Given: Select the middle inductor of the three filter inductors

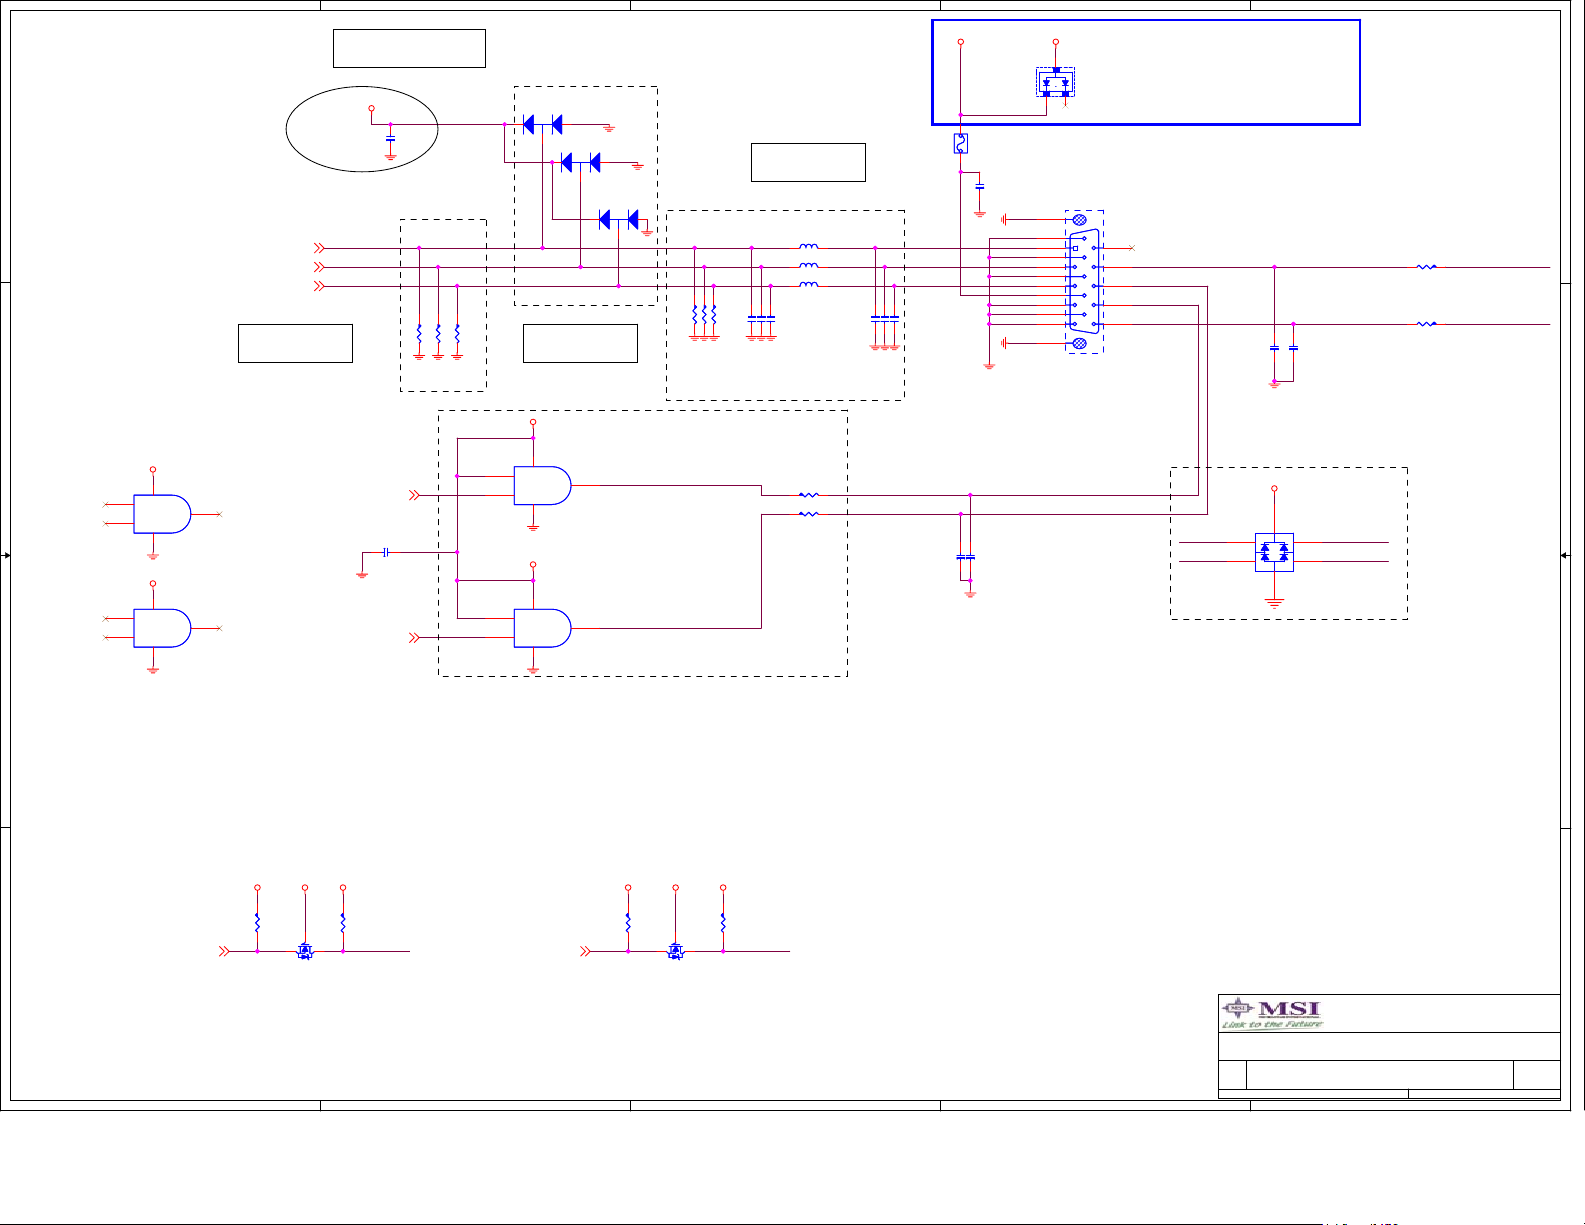Looking at the screenshot, I should 809,266.
